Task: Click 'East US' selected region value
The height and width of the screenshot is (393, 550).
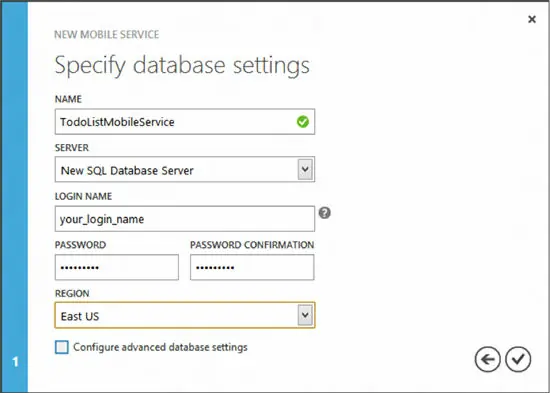Action: pyautogui.click(x=80, y=316)
